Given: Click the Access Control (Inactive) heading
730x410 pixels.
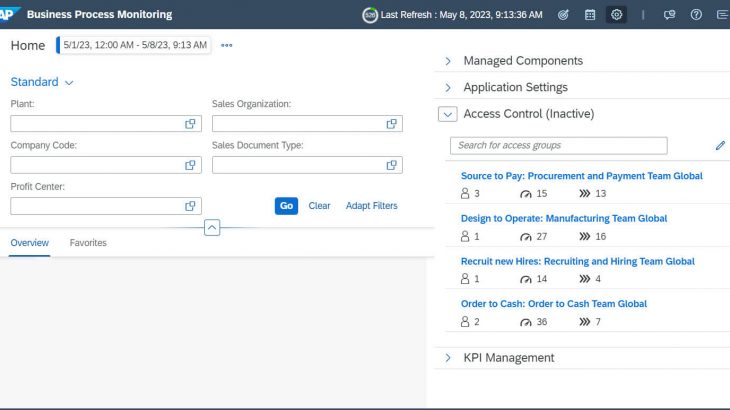Looking at the screenshot, I should click(529, 114).
